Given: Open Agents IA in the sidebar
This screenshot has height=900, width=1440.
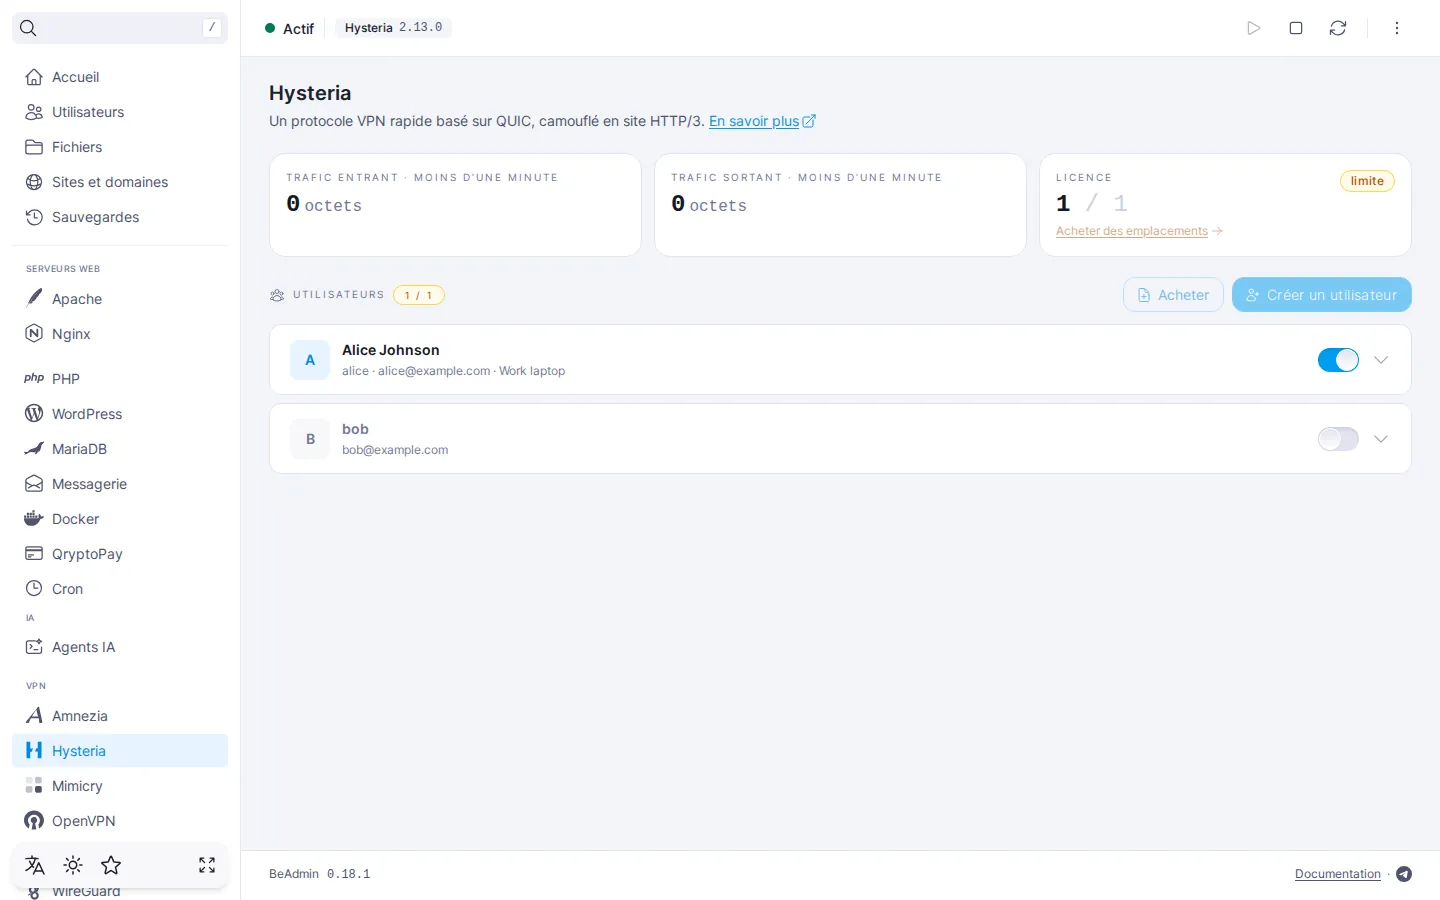Looking at the screenshot, I should (x=120, y=647).
